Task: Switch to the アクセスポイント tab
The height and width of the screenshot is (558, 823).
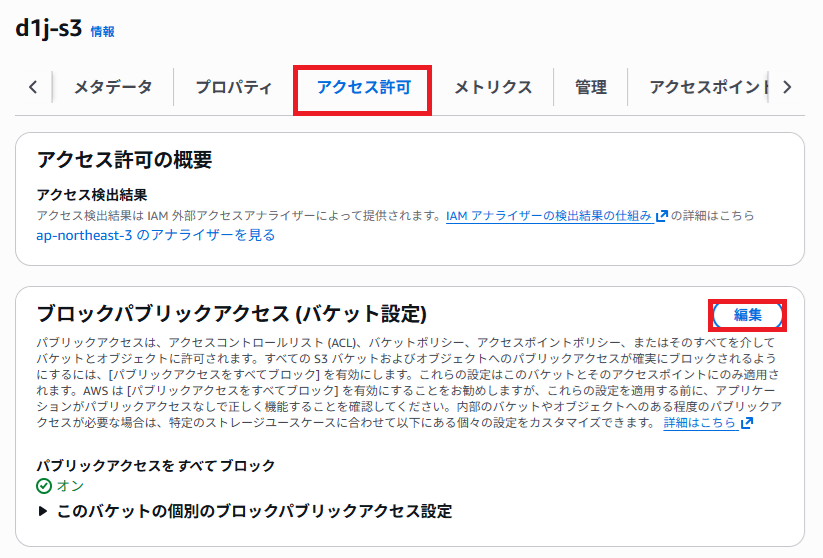Action: pyautogui.click(x=706, y=87)
